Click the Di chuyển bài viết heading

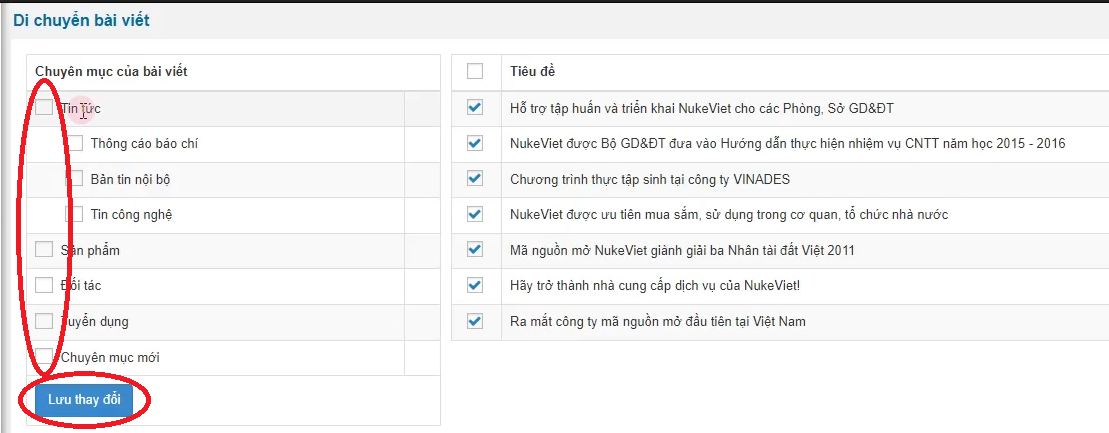(81, 21)
